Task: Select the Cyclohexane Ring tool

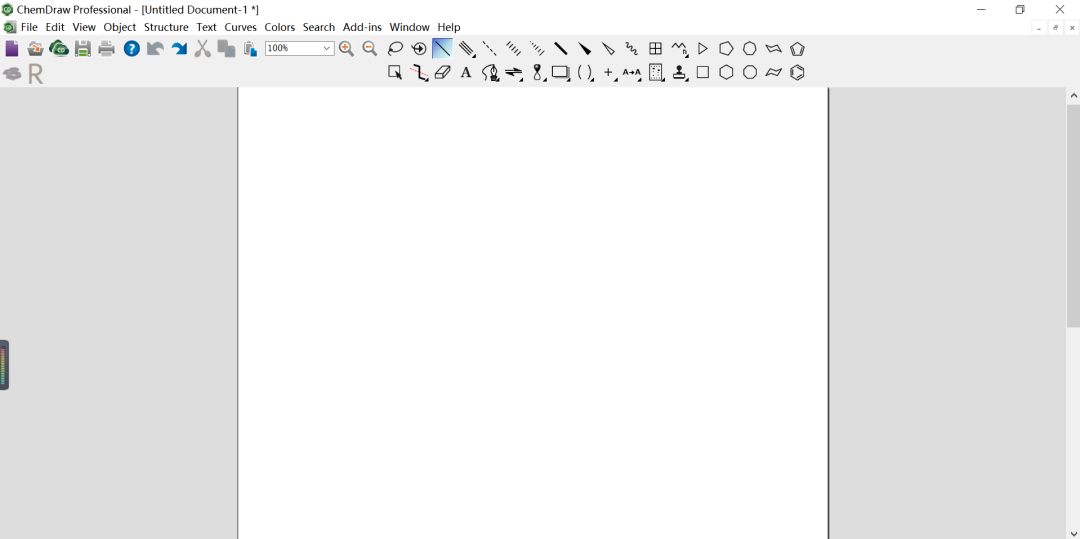Action: click(x=726, y=72)
